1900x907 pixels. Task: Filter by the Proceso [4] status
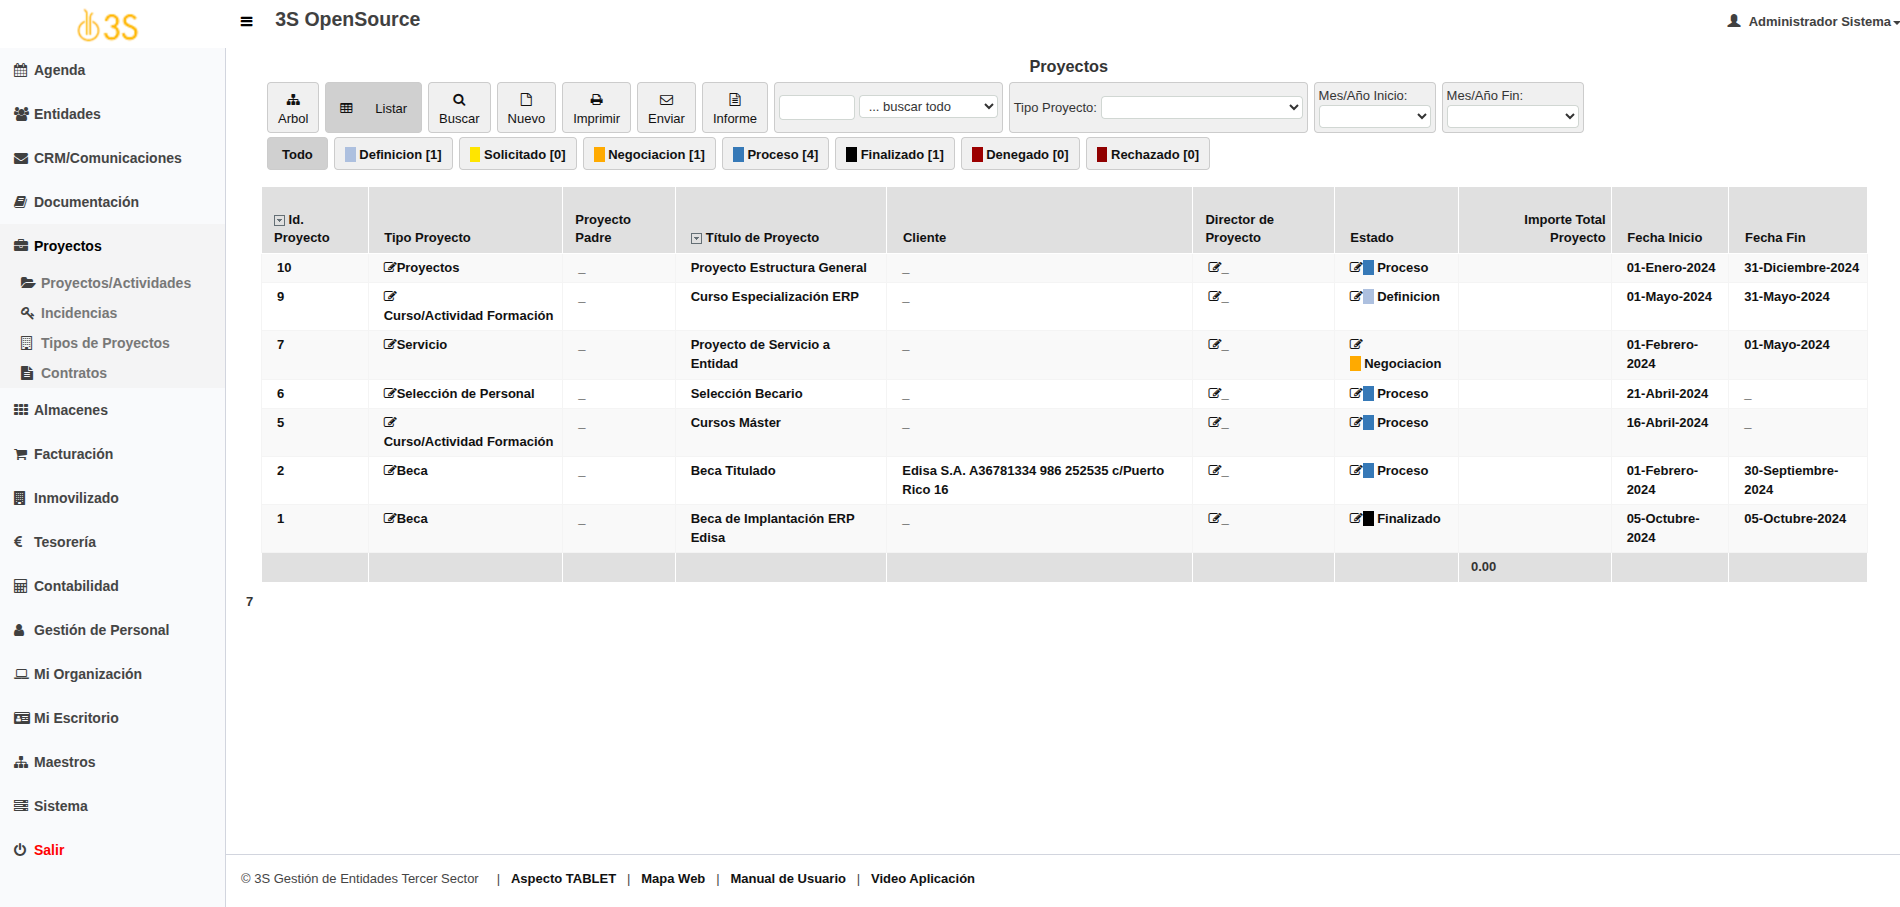pos(775,154)
